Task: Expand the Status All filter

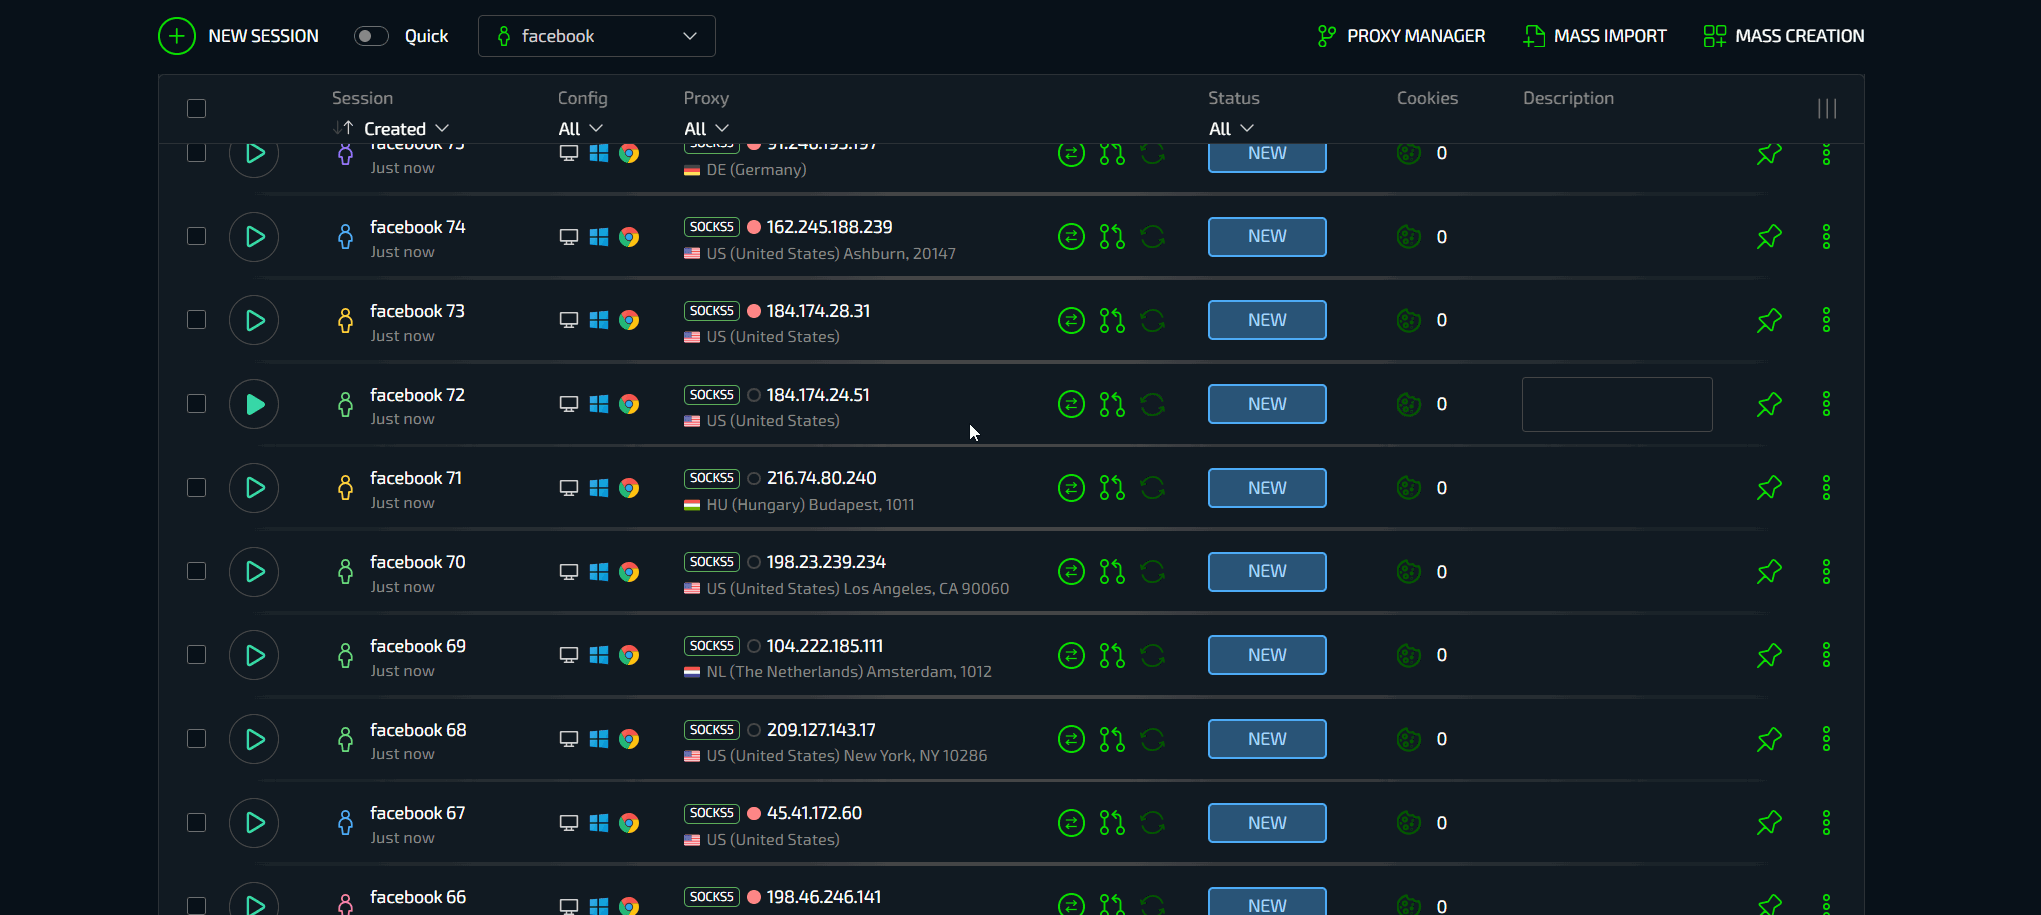Action: tap(1230, 129)
